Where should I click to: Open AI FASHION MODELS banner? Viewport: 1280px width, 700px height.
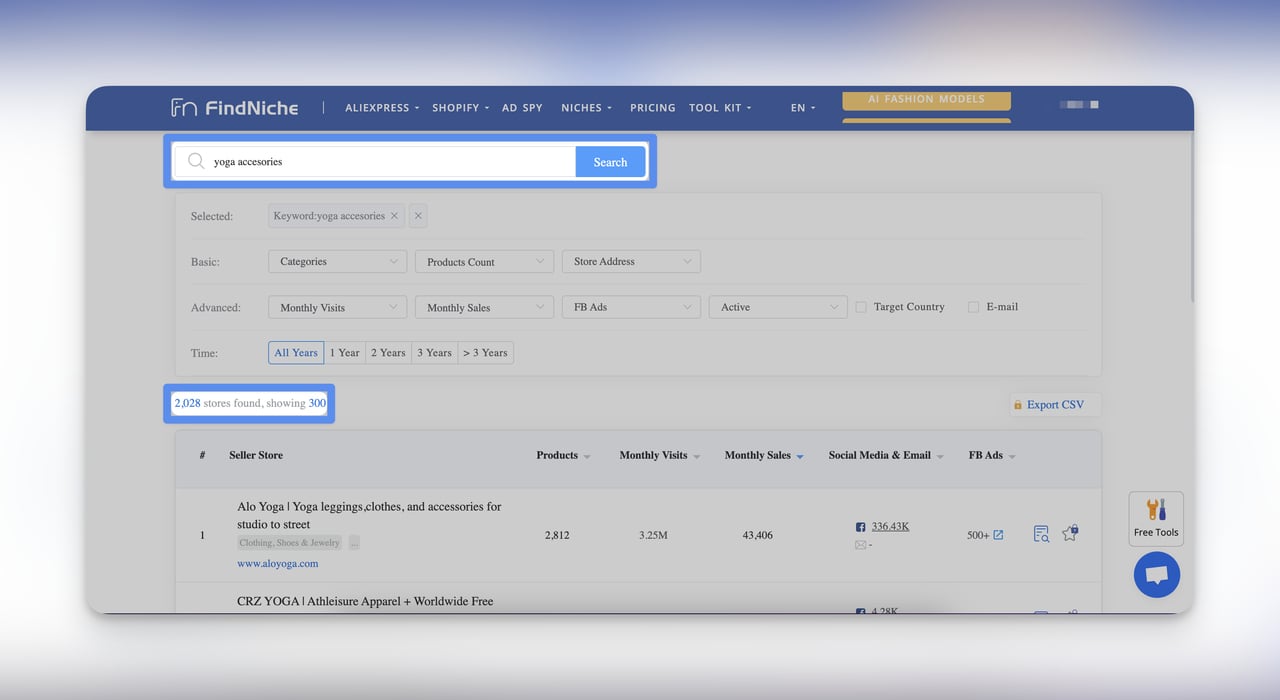[926, 100]
